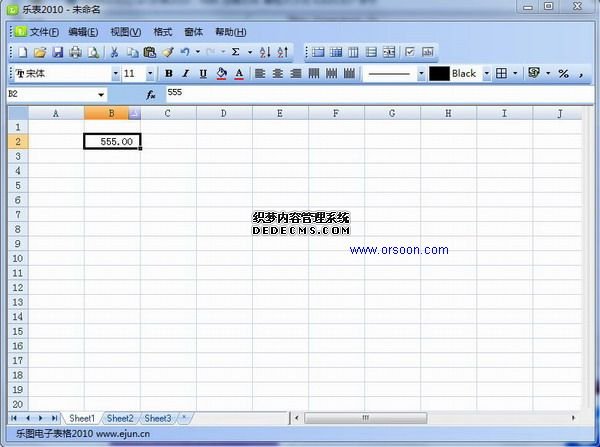600x447 pixels.
Task: Apply the font color A
Action: 239,73
